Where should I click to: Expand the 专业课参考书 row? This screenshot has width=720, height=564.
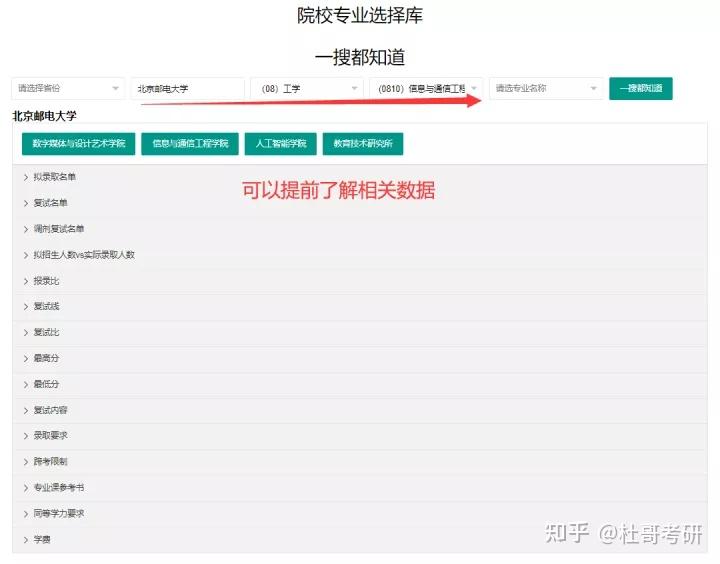coord(360,488)
